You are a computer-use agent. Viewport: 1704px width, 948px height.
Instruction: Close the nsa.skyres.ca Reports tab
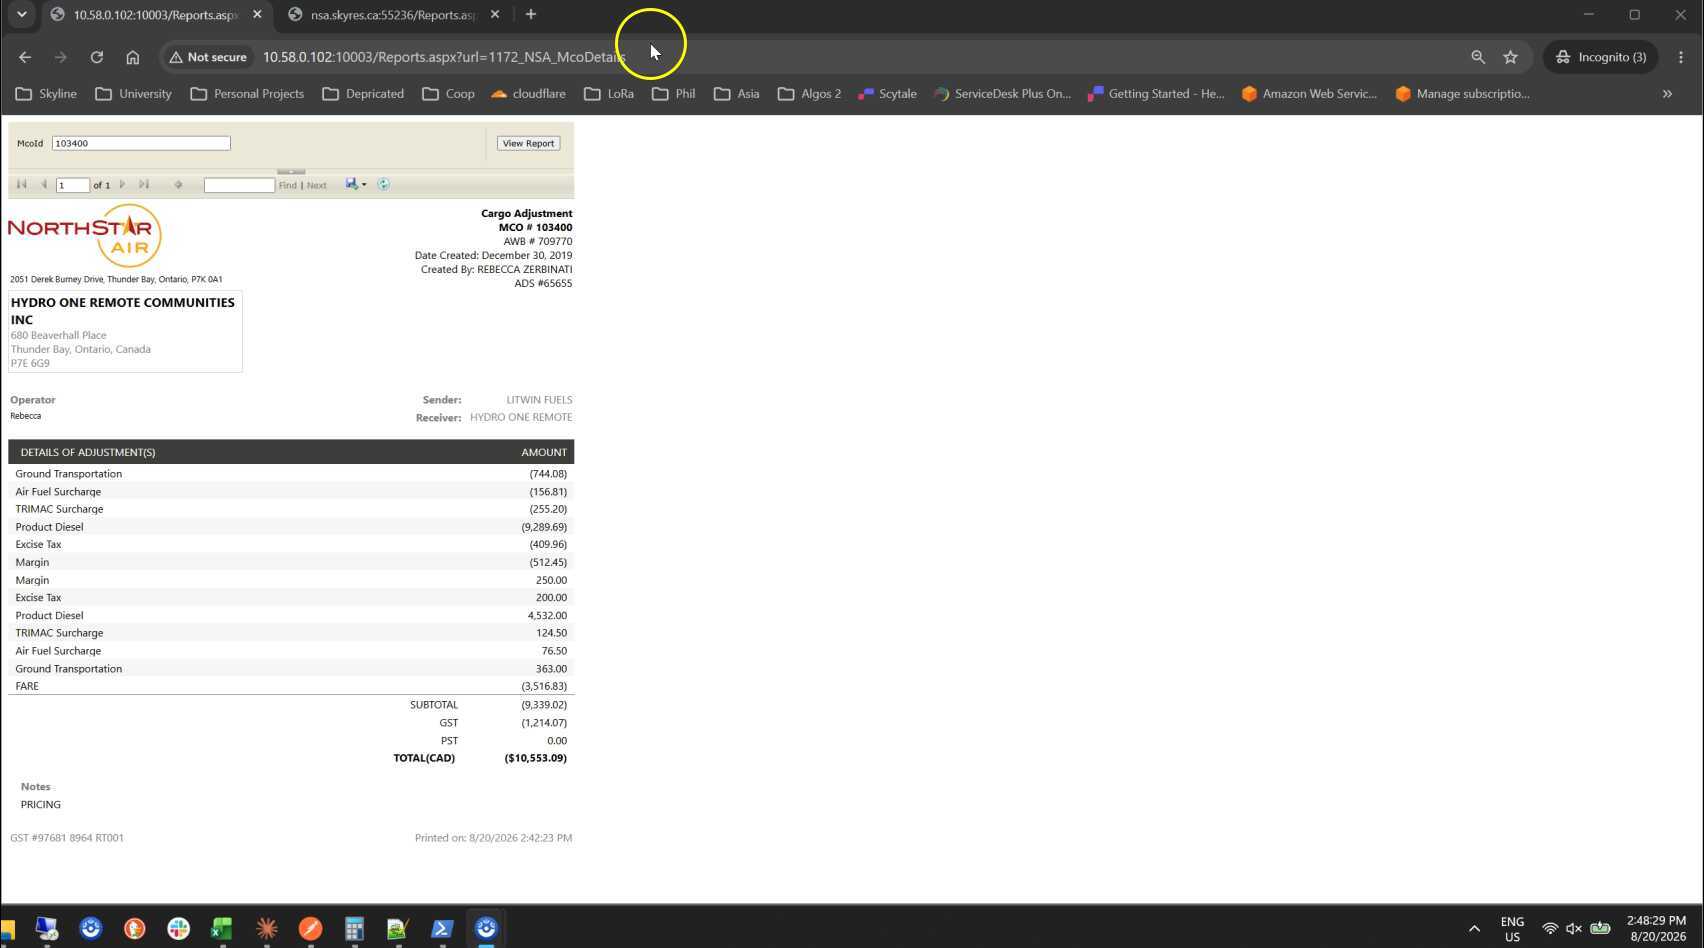point(495,15)
